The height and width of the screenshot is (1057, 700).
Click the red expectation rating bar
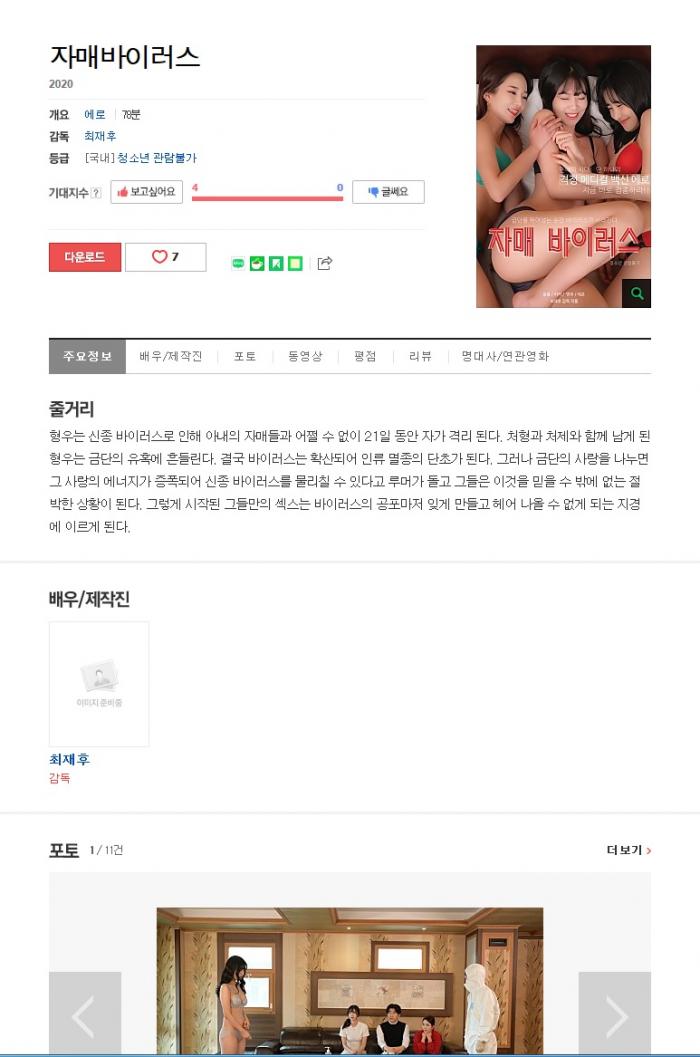[267, 198]
